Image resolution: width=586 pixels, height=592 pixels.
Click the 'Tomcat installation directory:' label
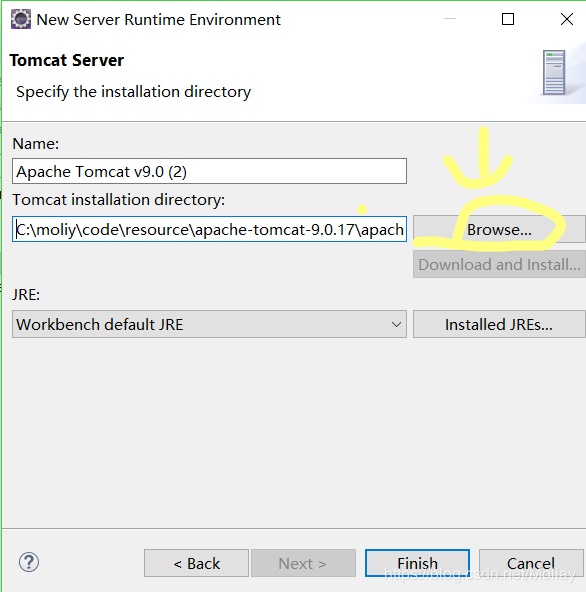pos(119,200)
